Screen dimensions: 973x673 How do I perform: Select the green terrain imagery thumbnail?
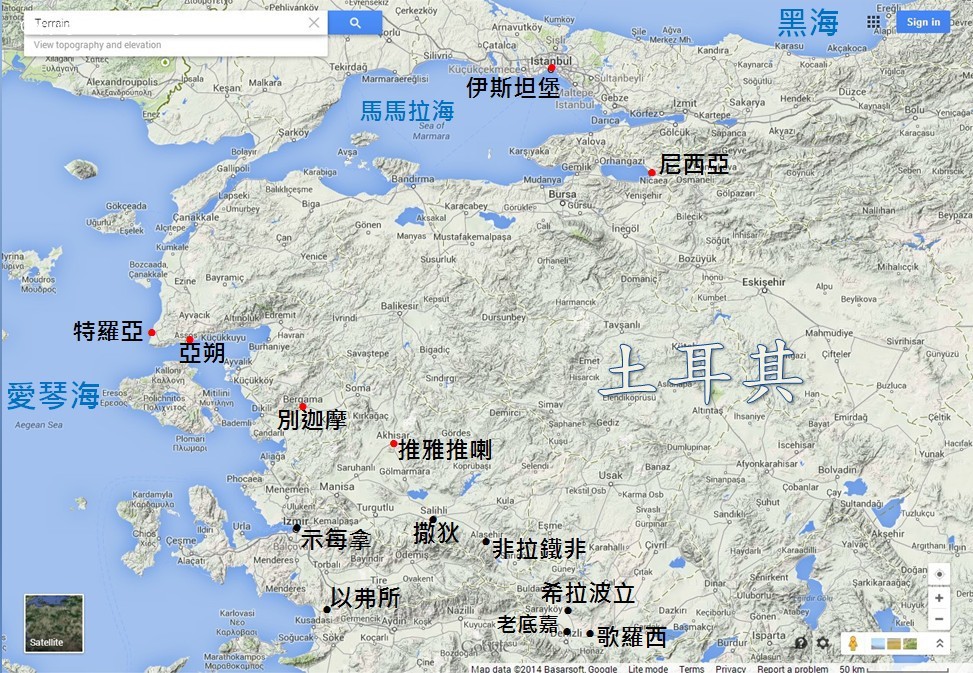point(910,643)
